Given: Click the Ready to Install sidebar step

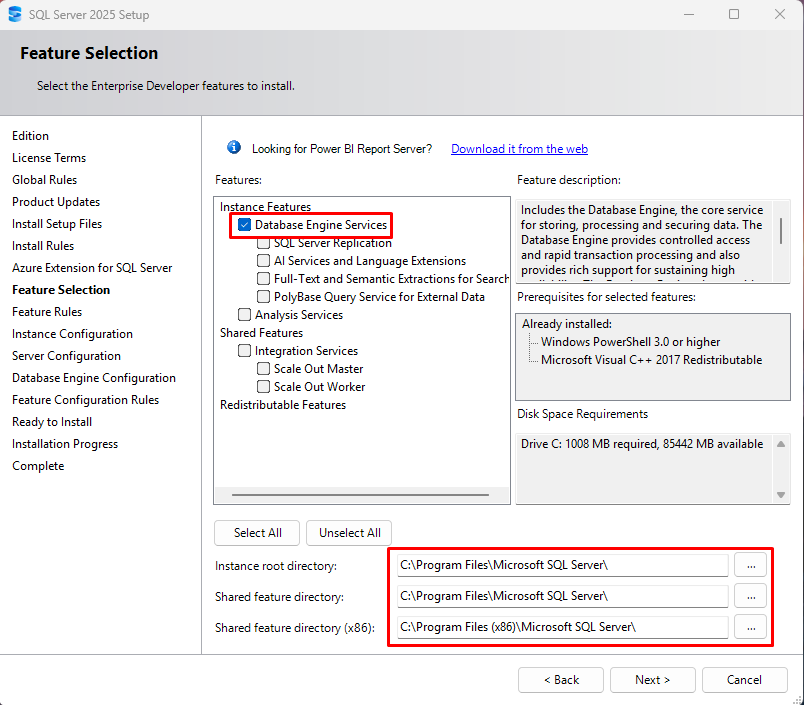Looking at the screenshot, I should pos(52,422).
